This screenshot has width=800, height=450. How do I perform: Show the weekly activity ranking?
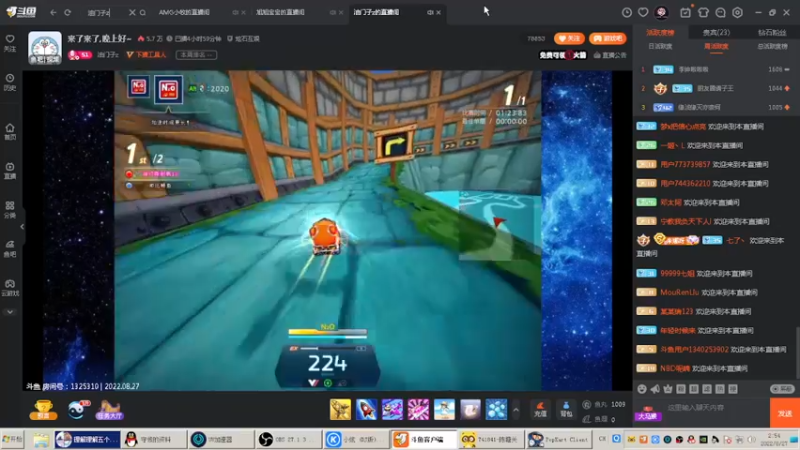[716, 46]
